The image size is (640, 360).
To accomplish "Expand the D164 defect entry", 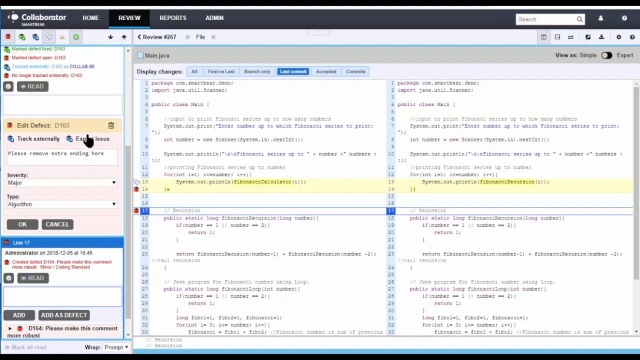I will [10, 328].
